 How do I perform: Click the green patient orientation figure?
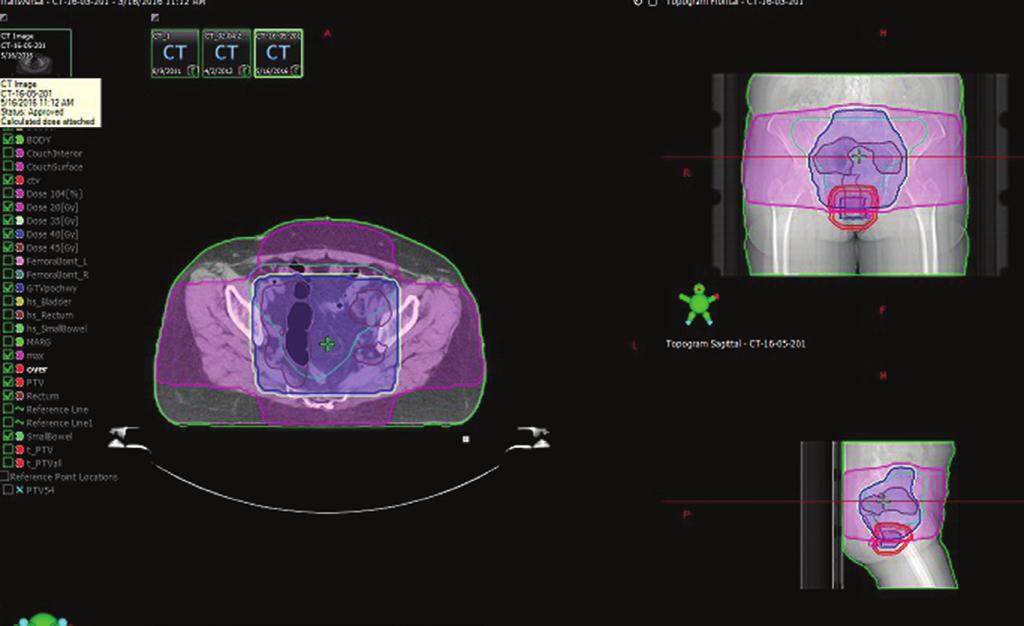[698, 304]
